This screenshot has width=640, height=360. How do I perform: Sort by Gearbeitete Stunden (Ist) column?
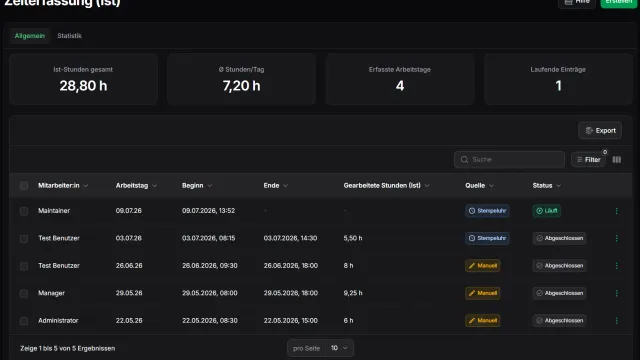pos(386,185)
